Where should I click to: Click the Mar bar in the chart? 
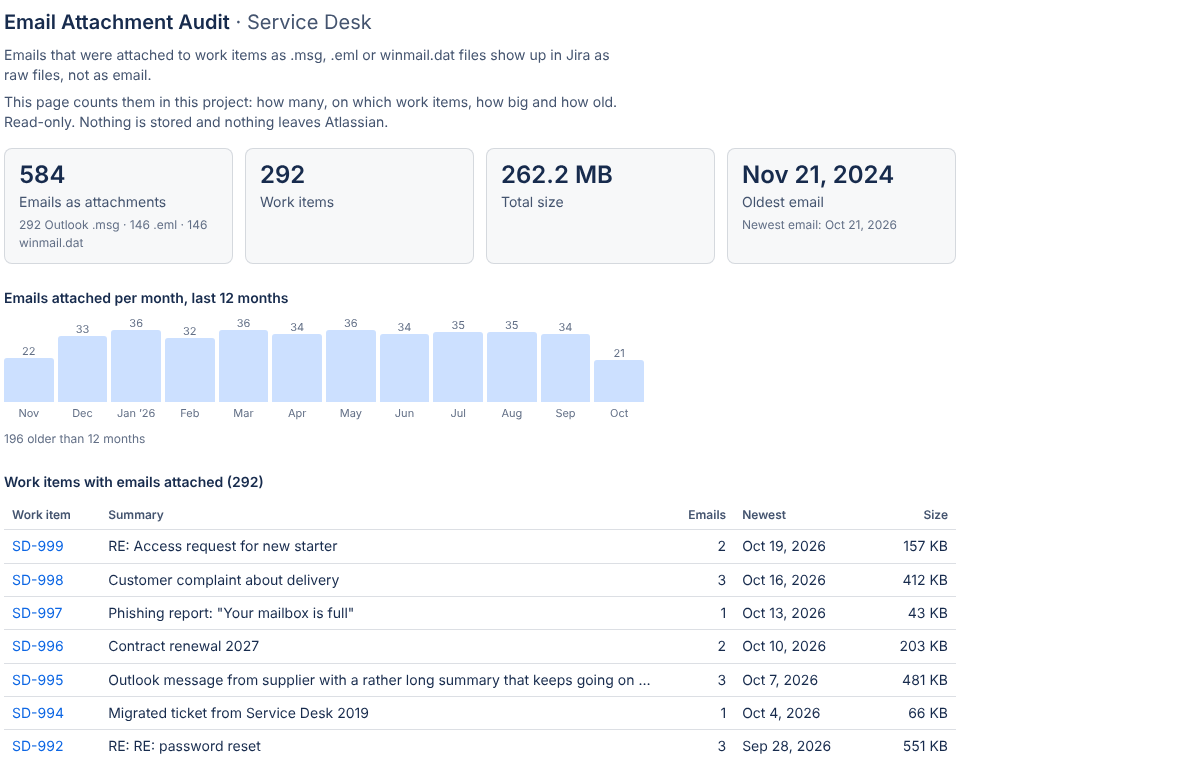243,366
